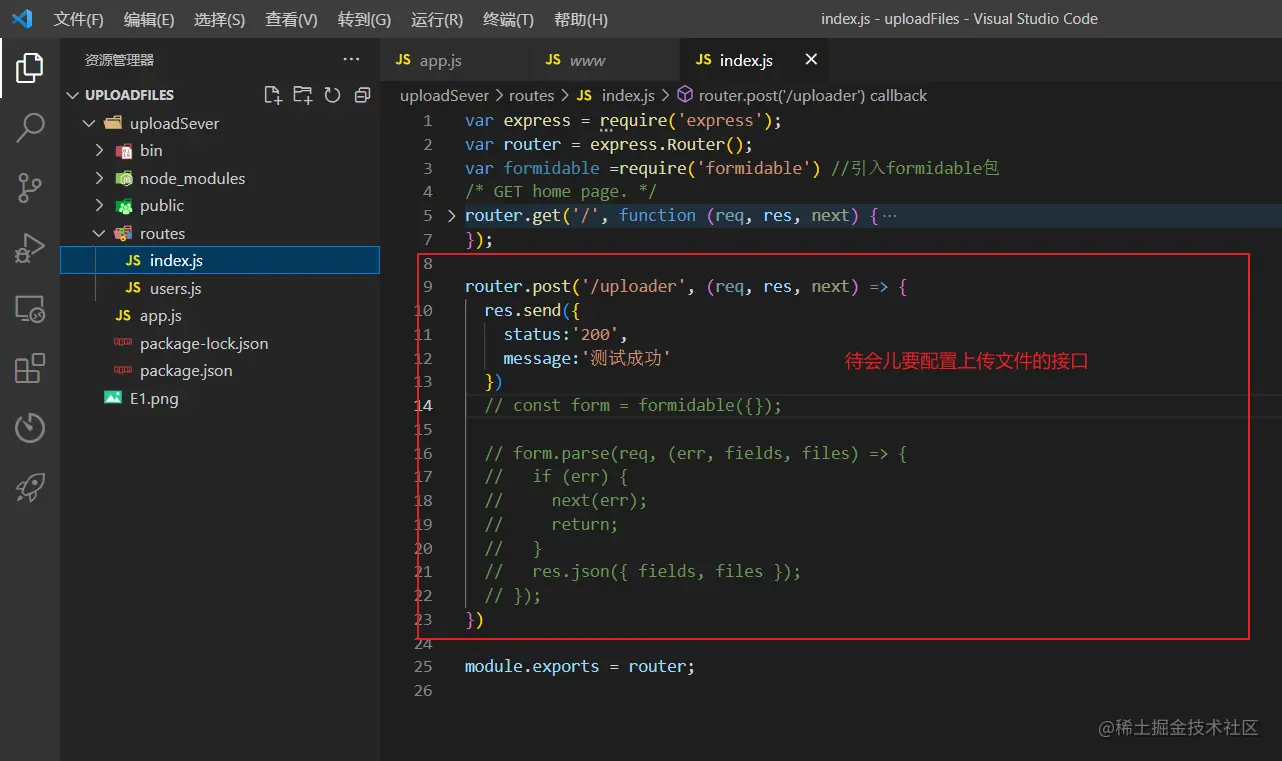Create a new folder in UPLOADFILES
This screenshot has height=761, width=1282.
[x=302, y=95]
